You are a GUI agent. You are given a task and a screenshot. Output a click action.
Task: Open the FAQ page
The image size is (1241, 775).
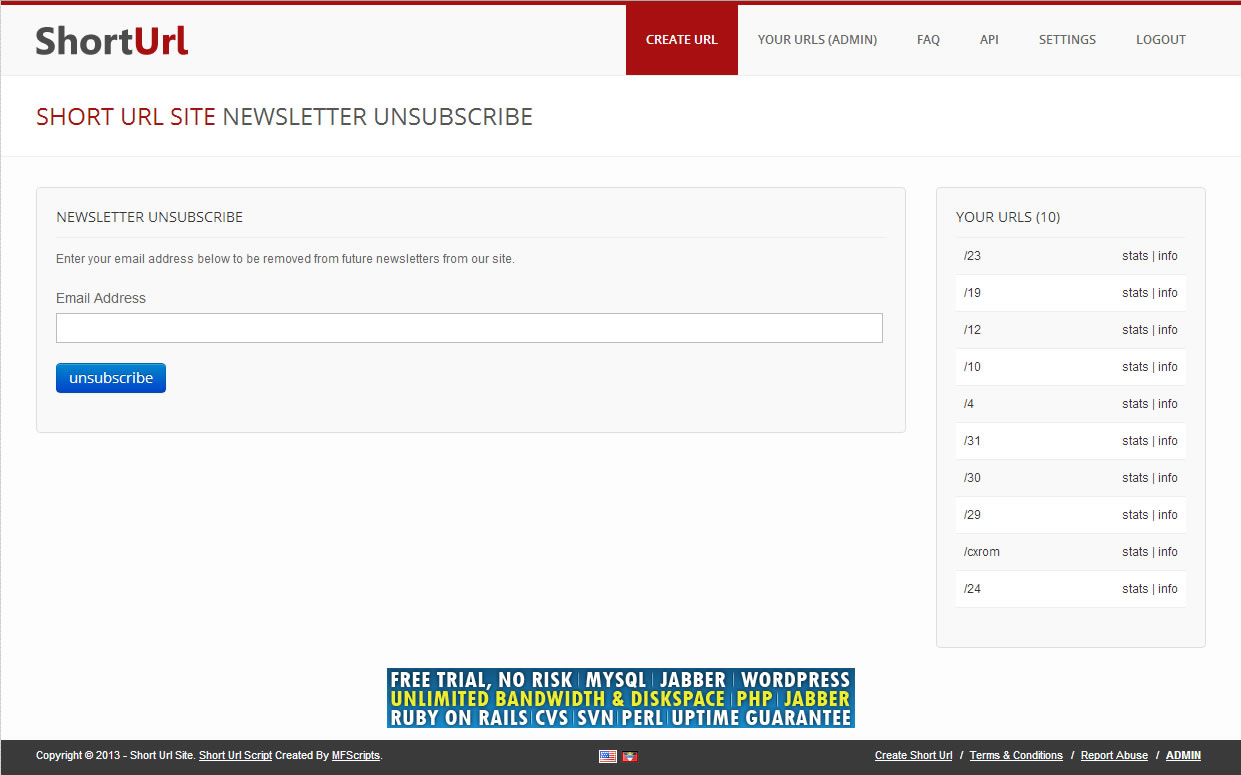coord(928,40)
